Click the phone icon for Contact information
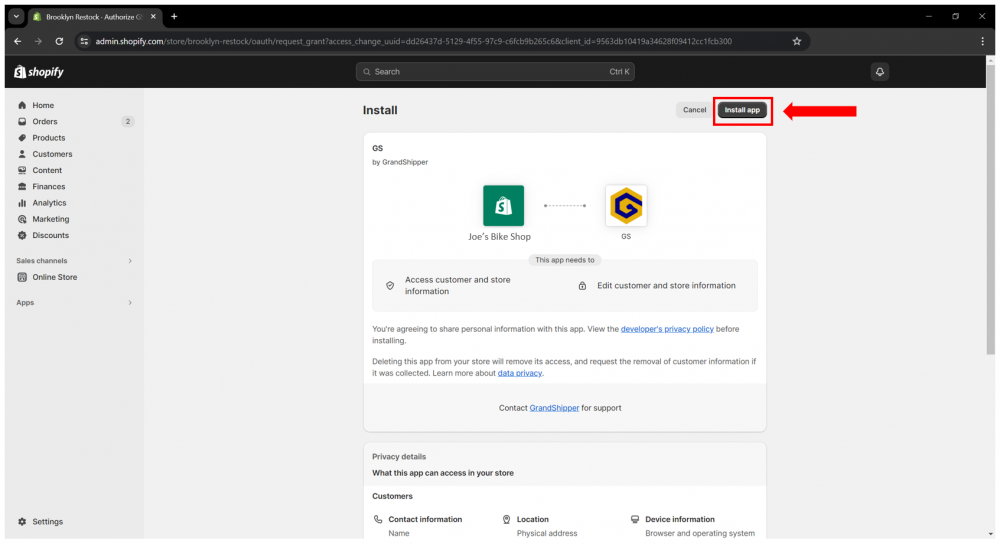The height and width of the screenshot is (544, 1000). coord(378,519)
